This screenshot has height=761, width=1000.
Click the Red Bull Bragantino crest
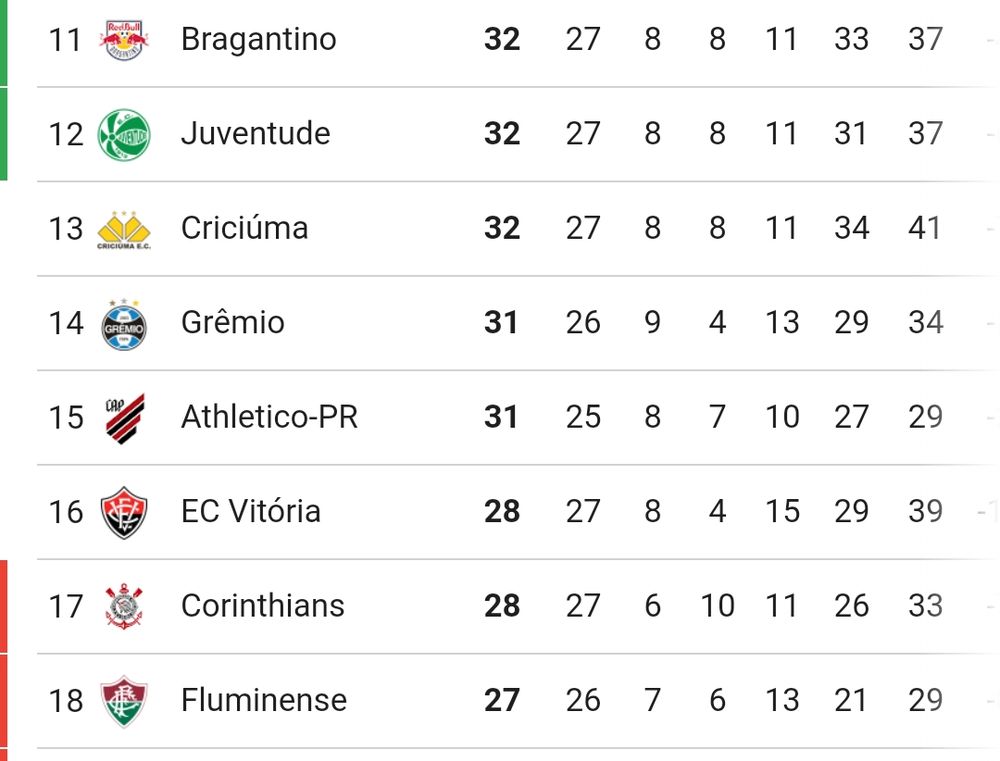click(x=124, y=39)
